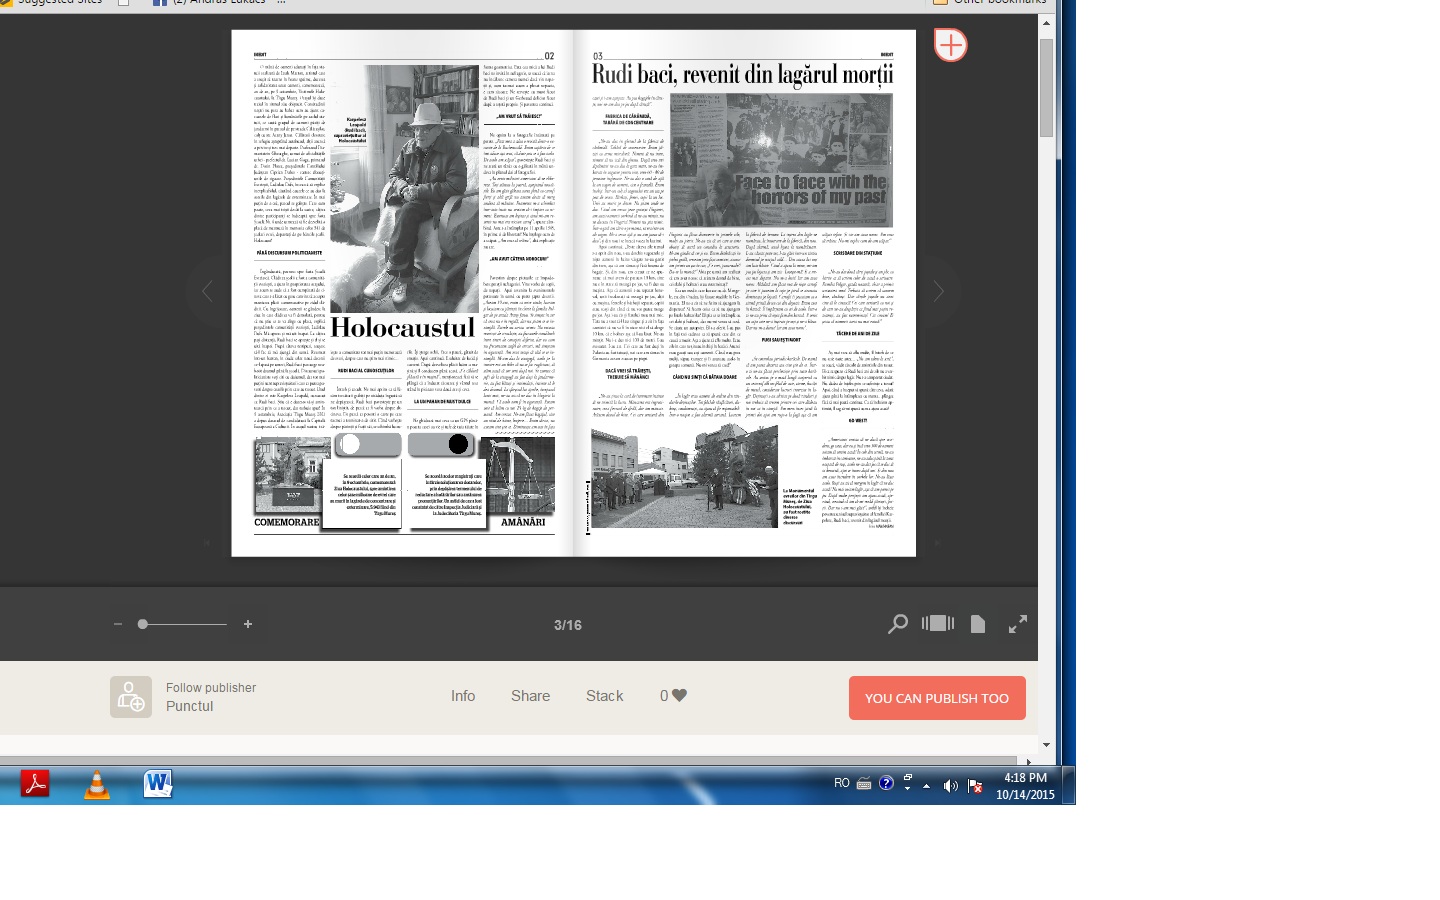Go to next page with right arrow
Viewport: 1440px width, 900px height.
[938, 292]
